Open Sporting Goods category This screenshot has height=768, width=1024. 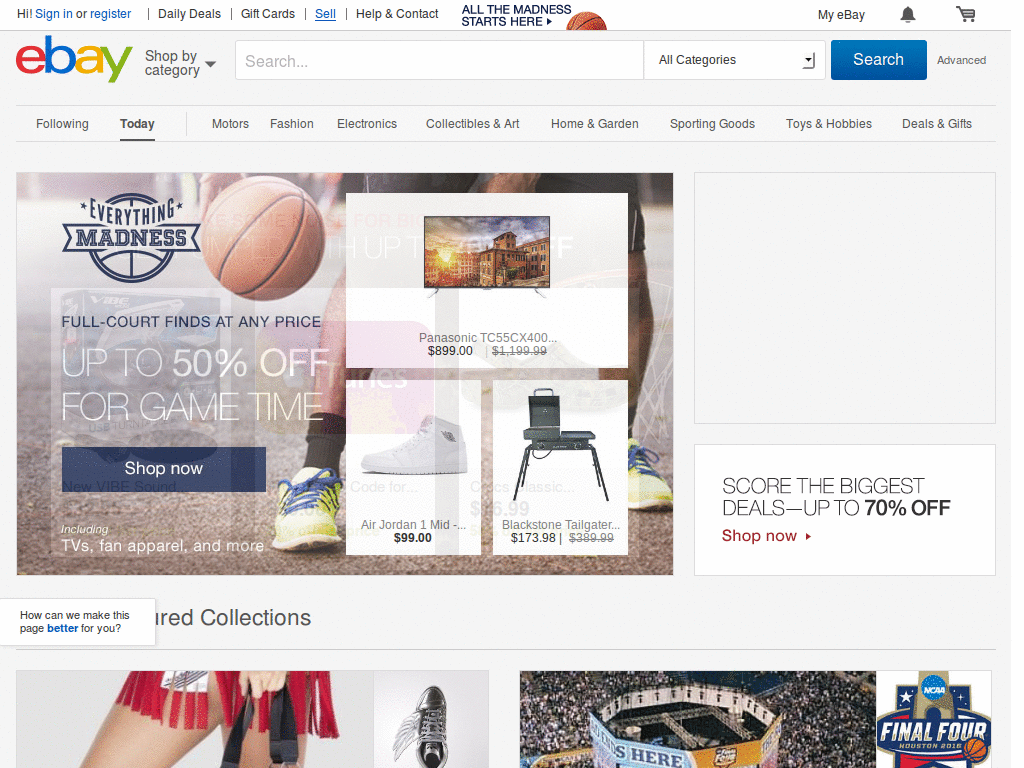click(x=712, y=123)
